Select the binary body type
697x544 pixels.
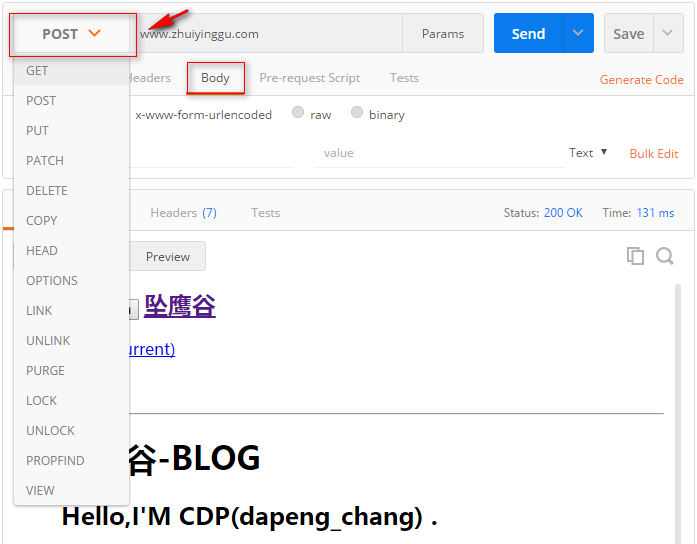click(357, 112)
